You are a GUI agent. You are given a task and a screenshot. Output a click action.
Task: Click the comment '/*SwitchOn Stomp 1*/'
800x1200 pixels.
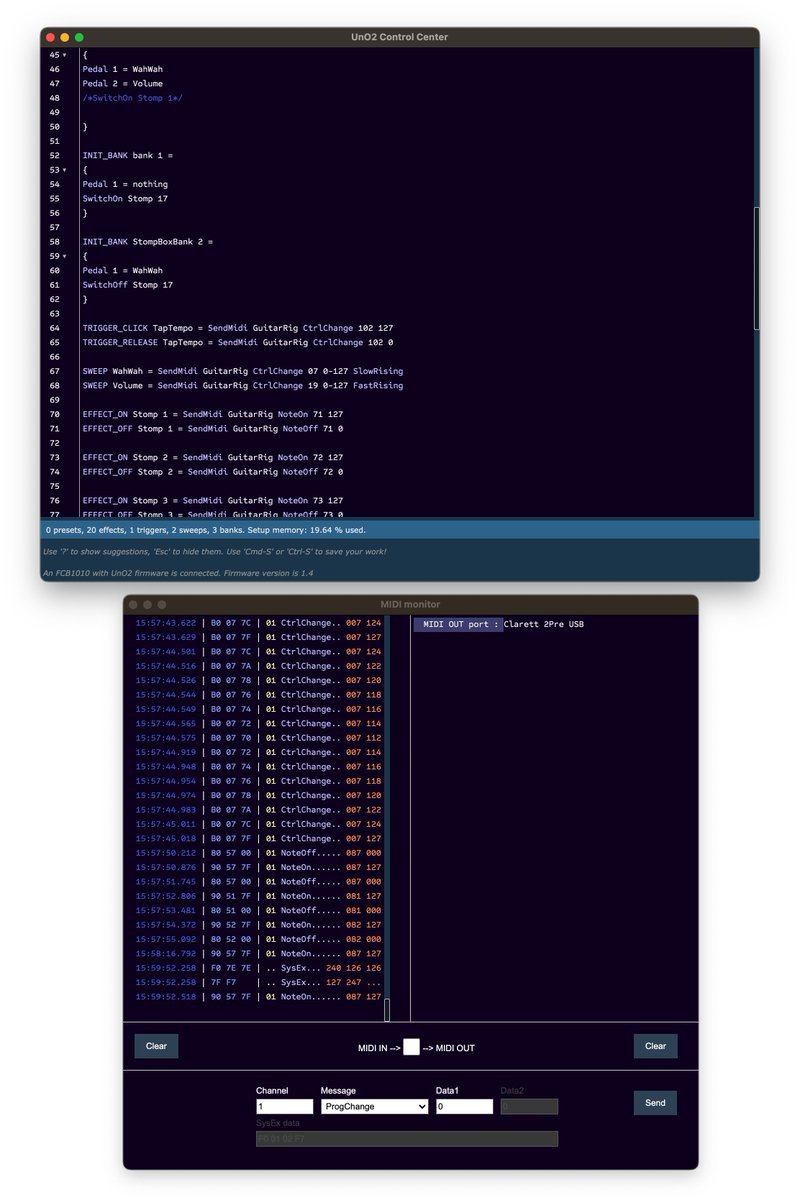coord(132,98)
